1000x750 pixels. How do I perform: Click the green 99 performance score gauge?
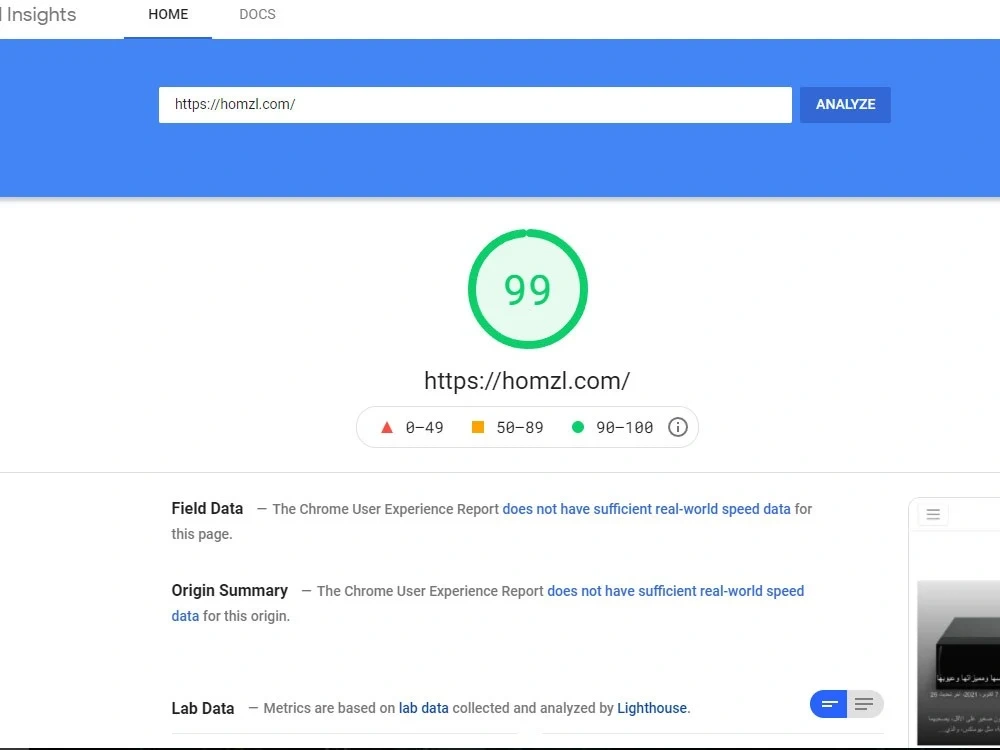(x=527, y=289)
